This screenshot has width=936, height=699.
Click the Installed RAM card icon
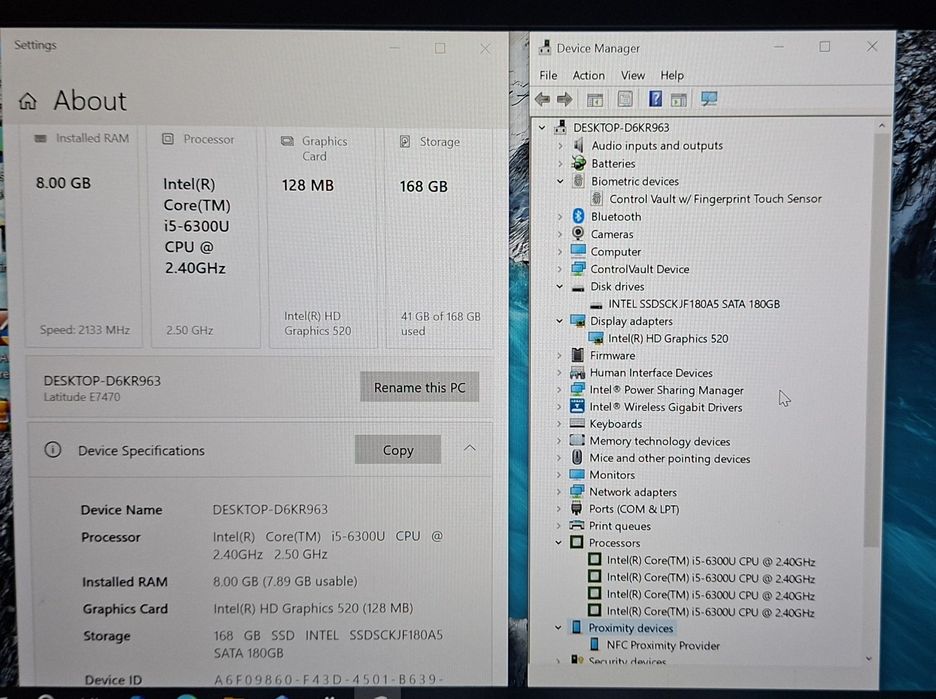(x=41, y=138)
